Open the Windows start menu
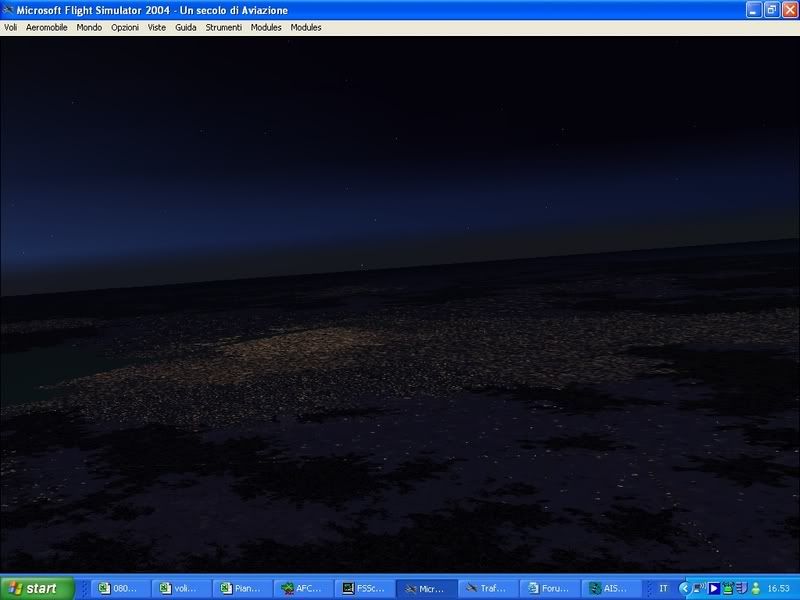 point(37,588)
